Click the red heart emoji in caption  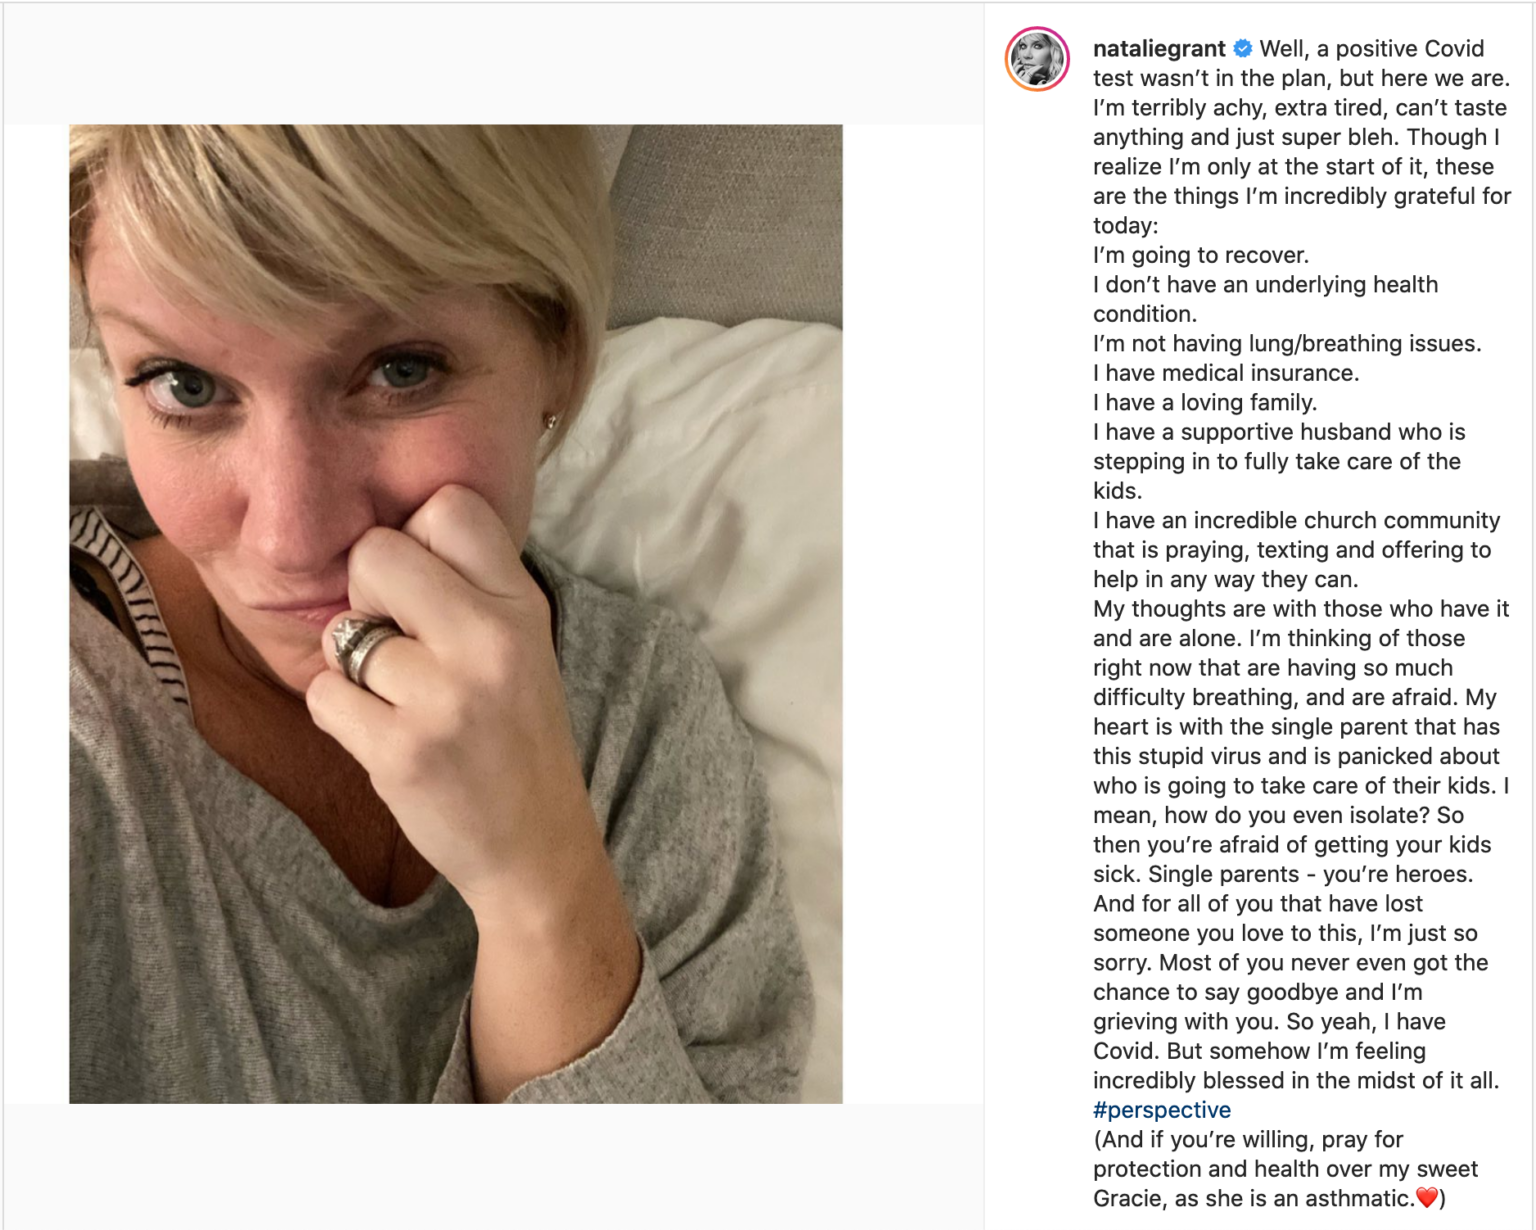(1427, 1197)
